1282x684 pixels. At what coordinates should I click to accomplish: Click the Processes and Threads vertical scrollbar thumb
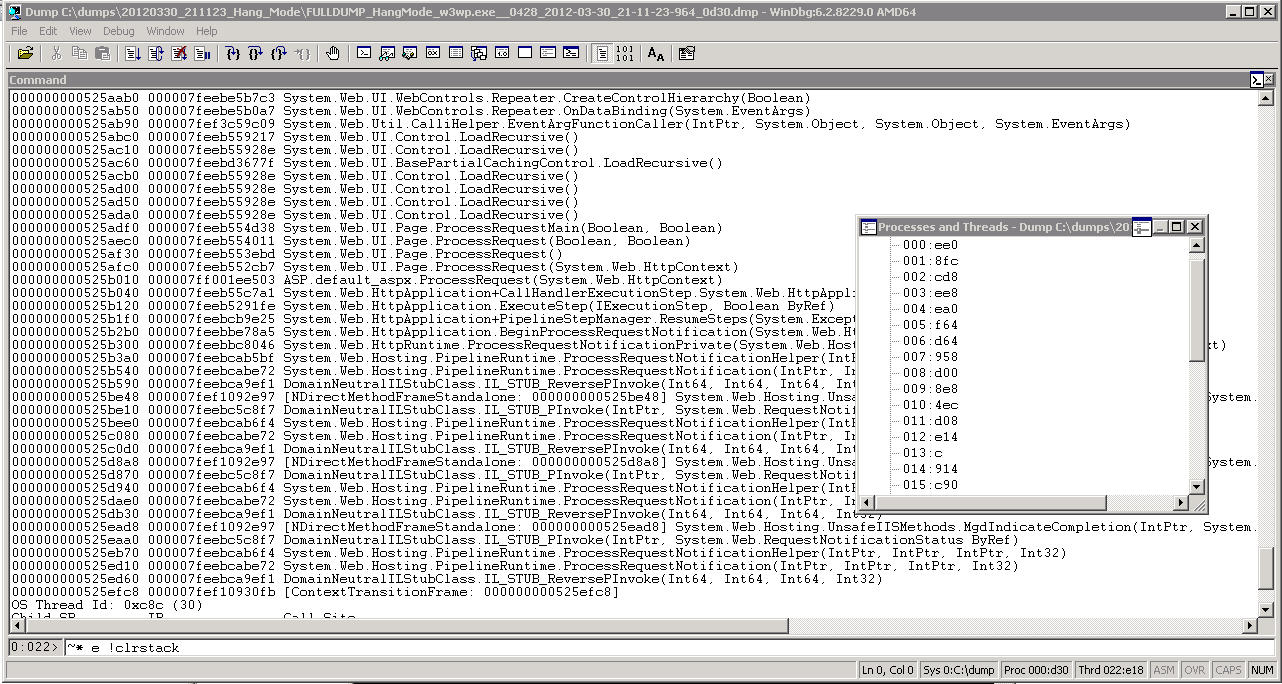pyautogui.click(x=1197, y=308)
